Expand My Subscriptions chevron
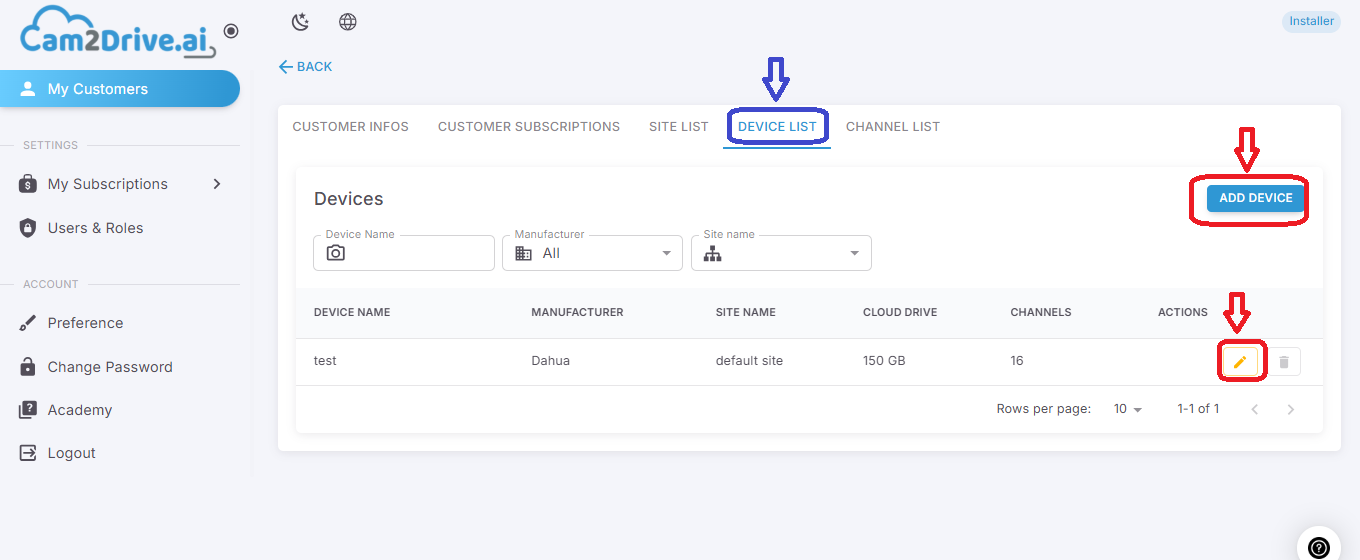1360x560 pixels. click(217, 184)
